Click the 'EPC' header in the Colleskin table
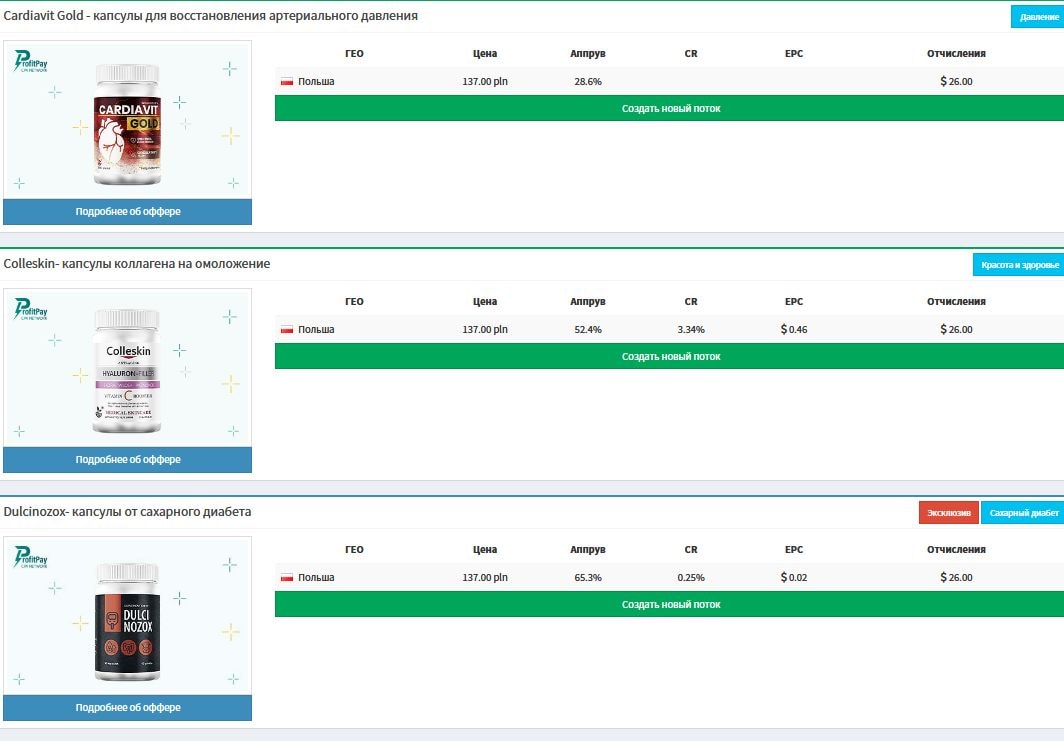The image size is (1064, 741). tap(794, 302)
